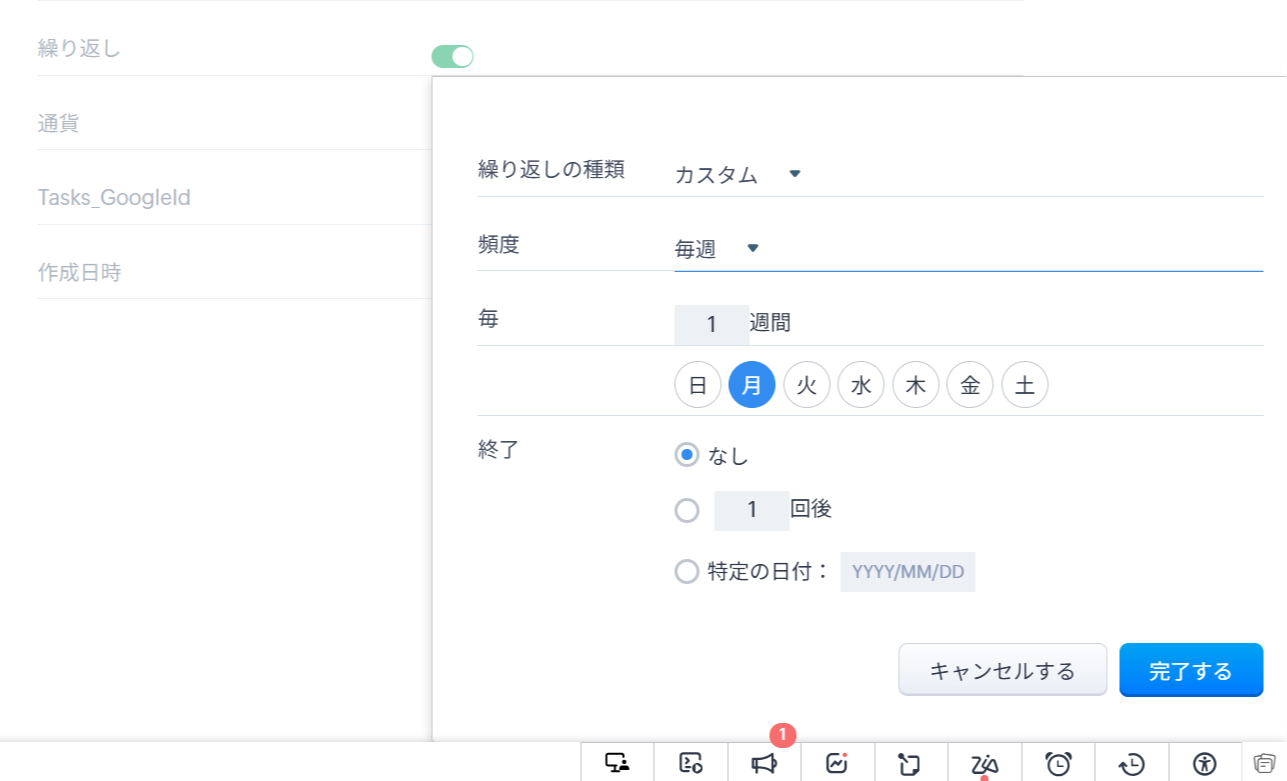
Task: Click the screen presenter icon
Action: coord(618,764)
